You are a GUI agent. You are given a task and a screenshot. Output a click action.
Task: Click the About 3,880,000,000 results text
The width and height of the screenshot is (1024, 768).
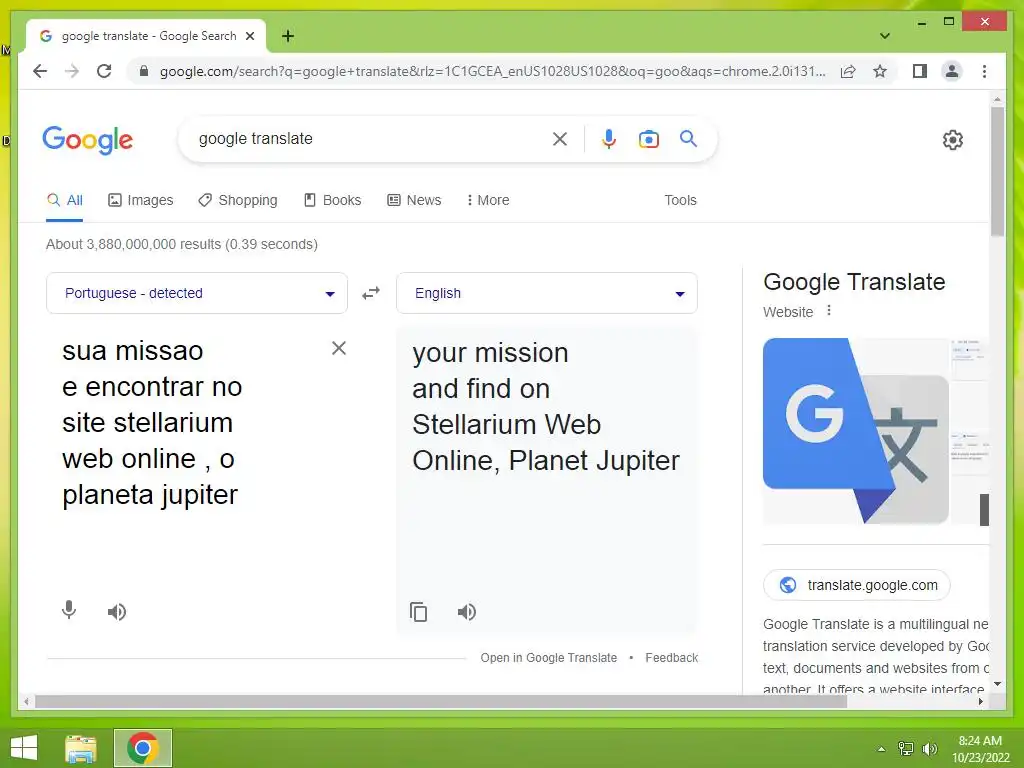(182, 244)
